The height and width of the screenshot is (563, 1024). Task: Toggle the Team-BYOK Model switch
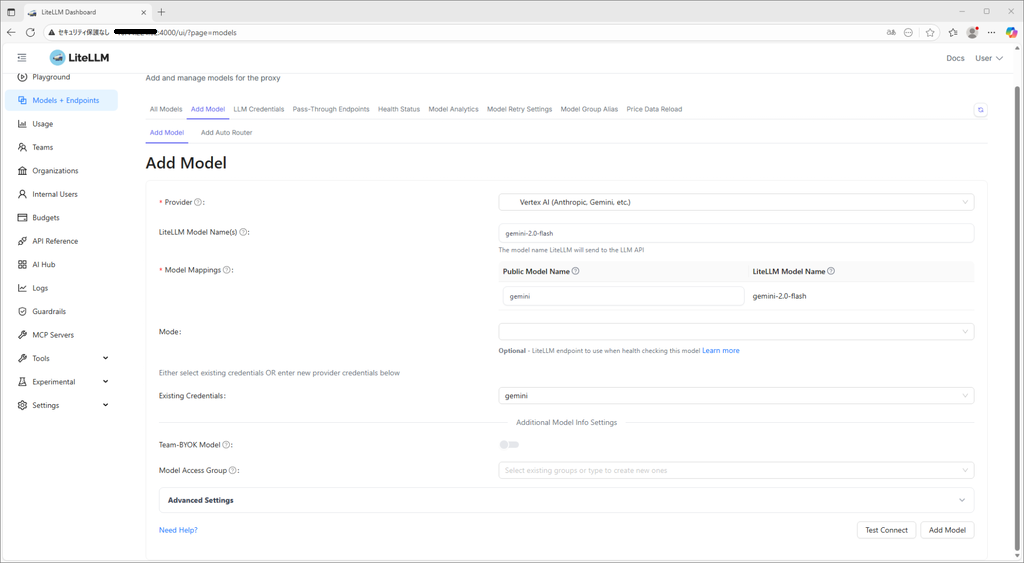[509, 445]
